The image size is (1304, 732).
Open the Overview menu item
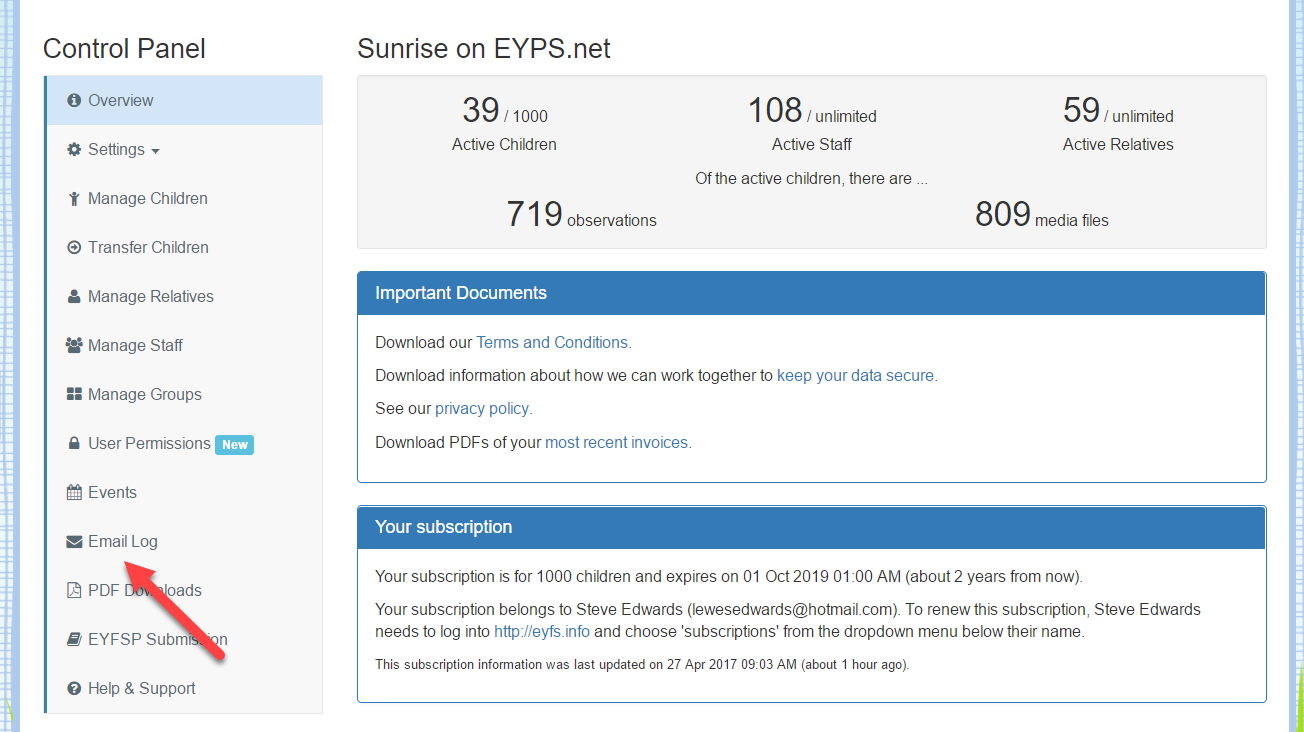(185, 100)
